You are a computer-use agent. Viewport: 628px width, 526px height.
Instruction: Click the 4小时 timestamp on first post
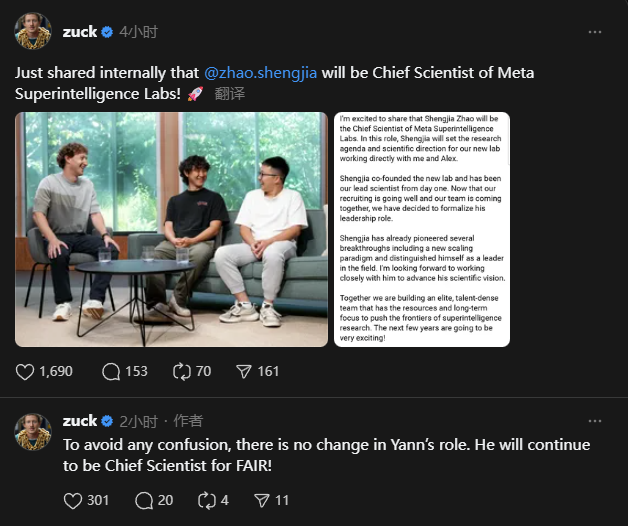point(138,32)
